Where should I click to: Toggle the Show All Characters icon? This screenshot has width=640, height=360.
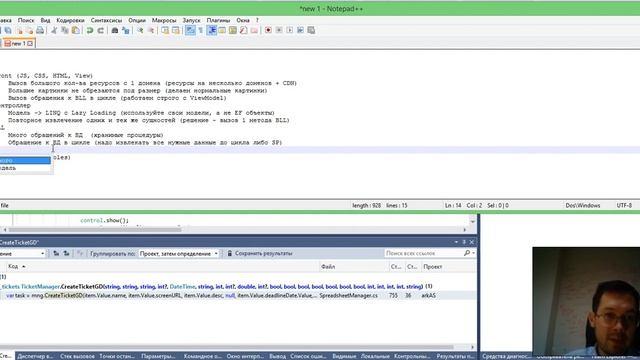tap(201, 30)
